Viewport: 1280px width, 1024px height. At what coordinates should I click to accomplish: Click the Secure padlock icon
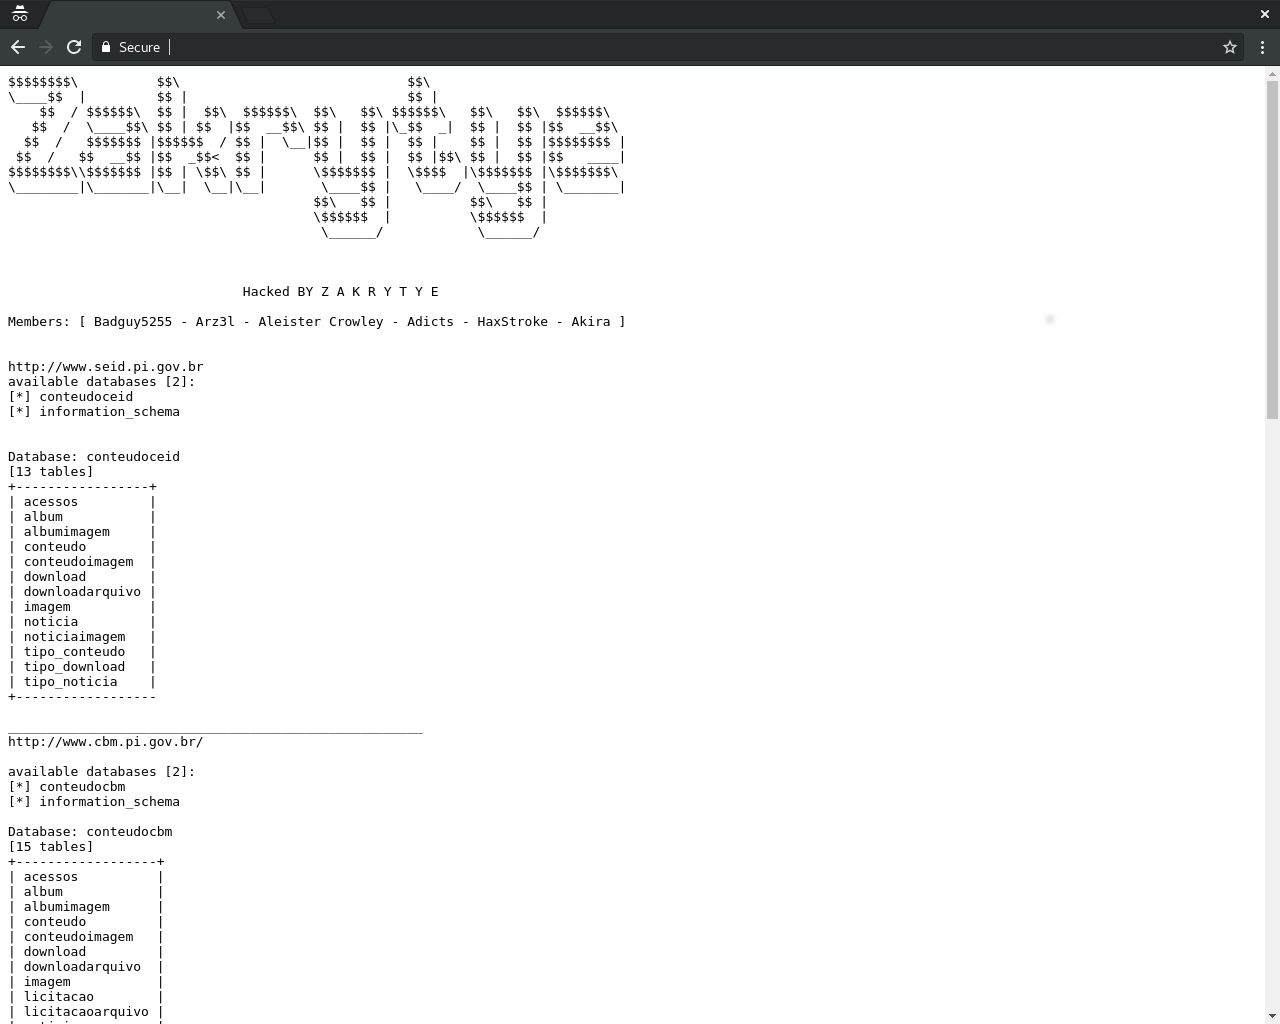click(x=106, y=47)
